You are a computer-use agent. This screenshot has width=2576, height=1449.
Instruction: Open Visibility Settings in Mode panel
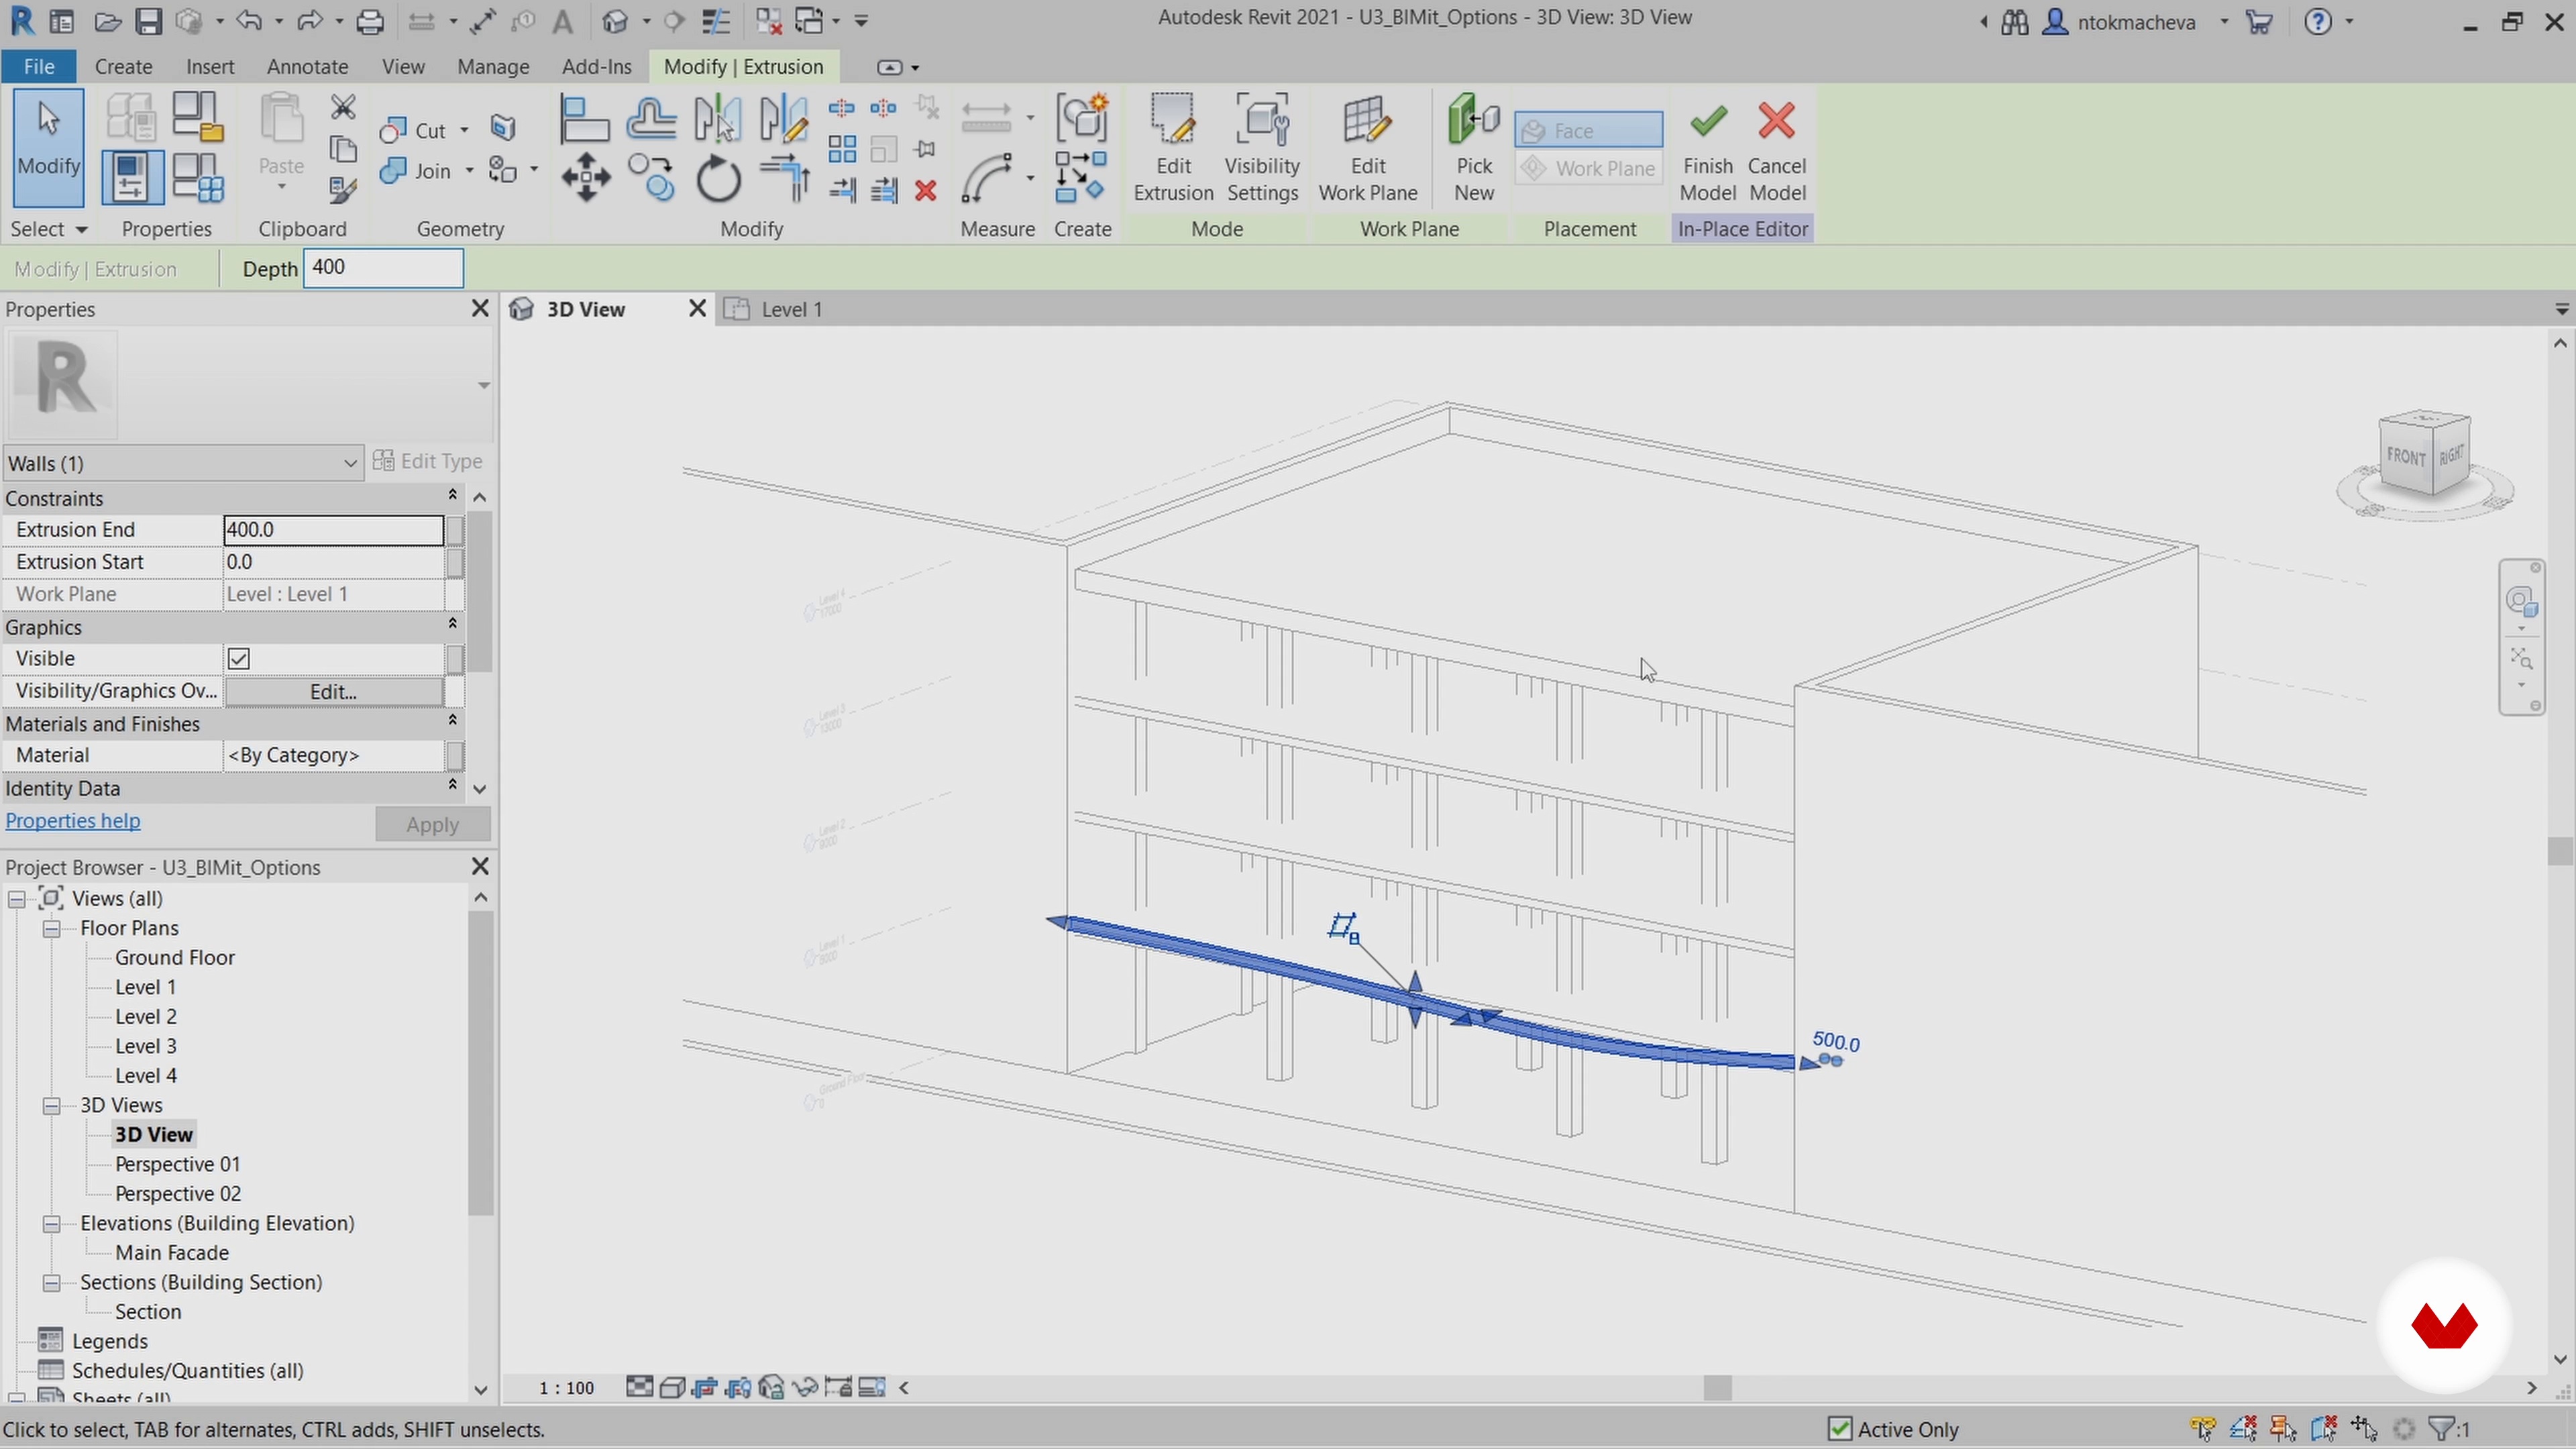(x=1262, y=148)
